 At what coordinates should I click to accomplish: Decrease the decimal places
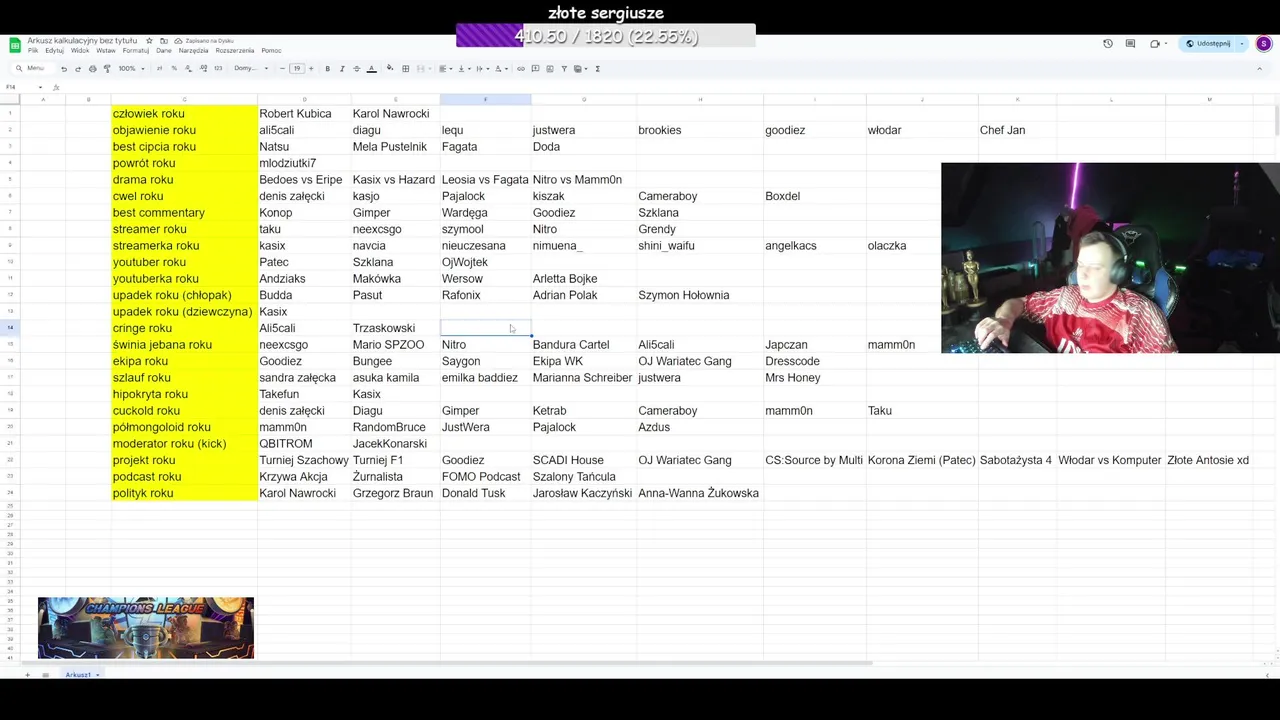tap(188, 68)
